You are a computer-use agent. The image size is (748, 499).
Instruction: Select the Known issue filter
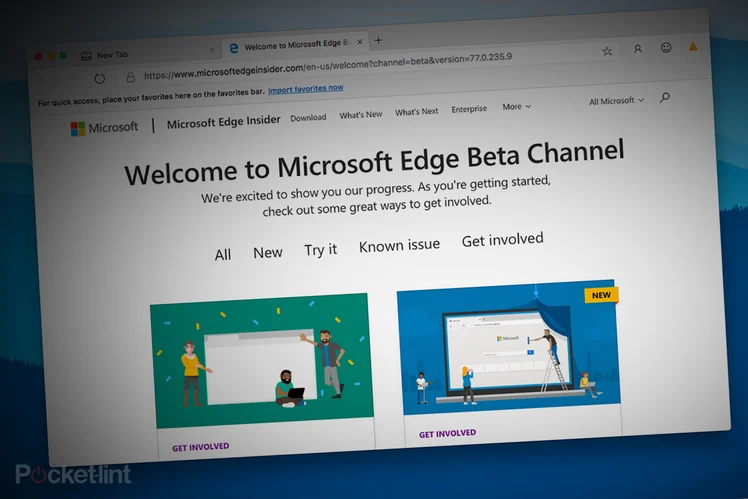point(399,246)
